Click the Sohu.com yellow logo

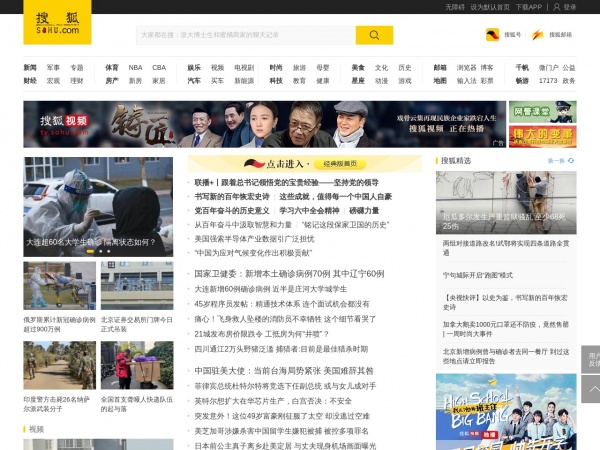point(57,22)
